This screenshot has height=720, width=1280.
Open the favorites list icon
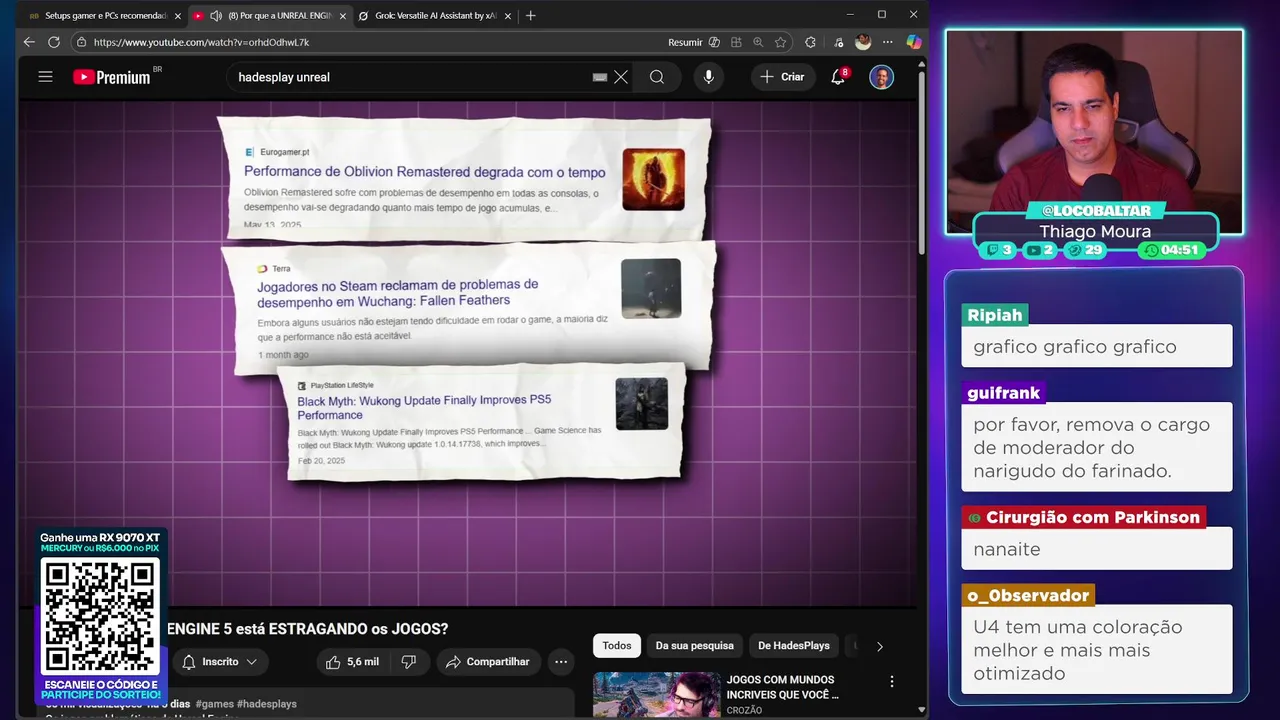tap(837, 42)
